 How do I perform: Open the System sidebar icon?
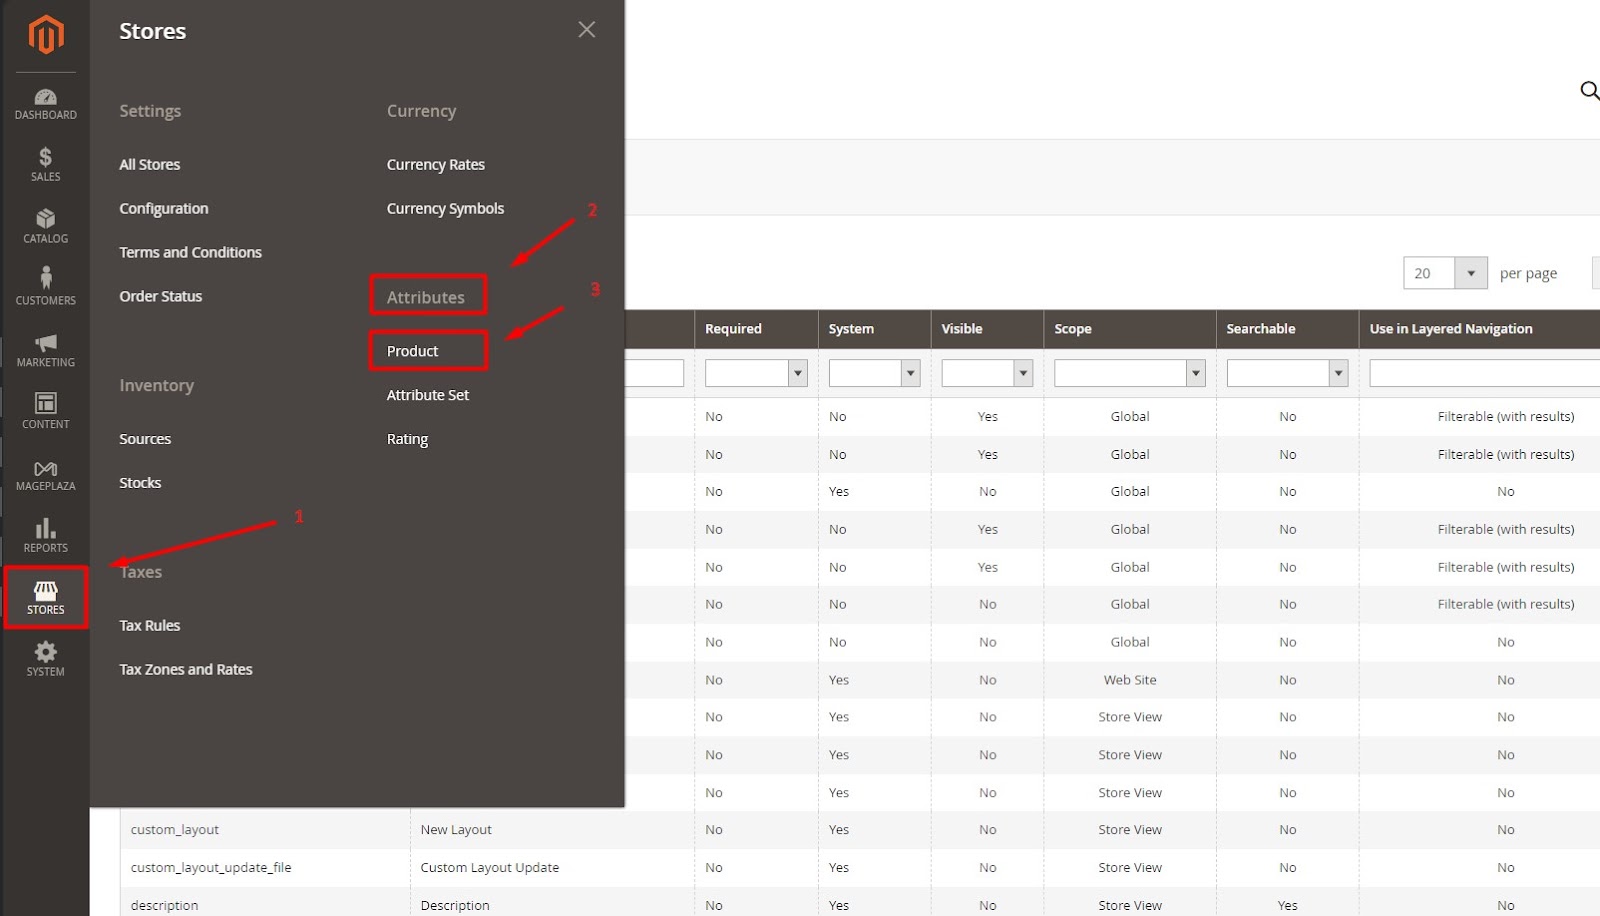(45, 659)
